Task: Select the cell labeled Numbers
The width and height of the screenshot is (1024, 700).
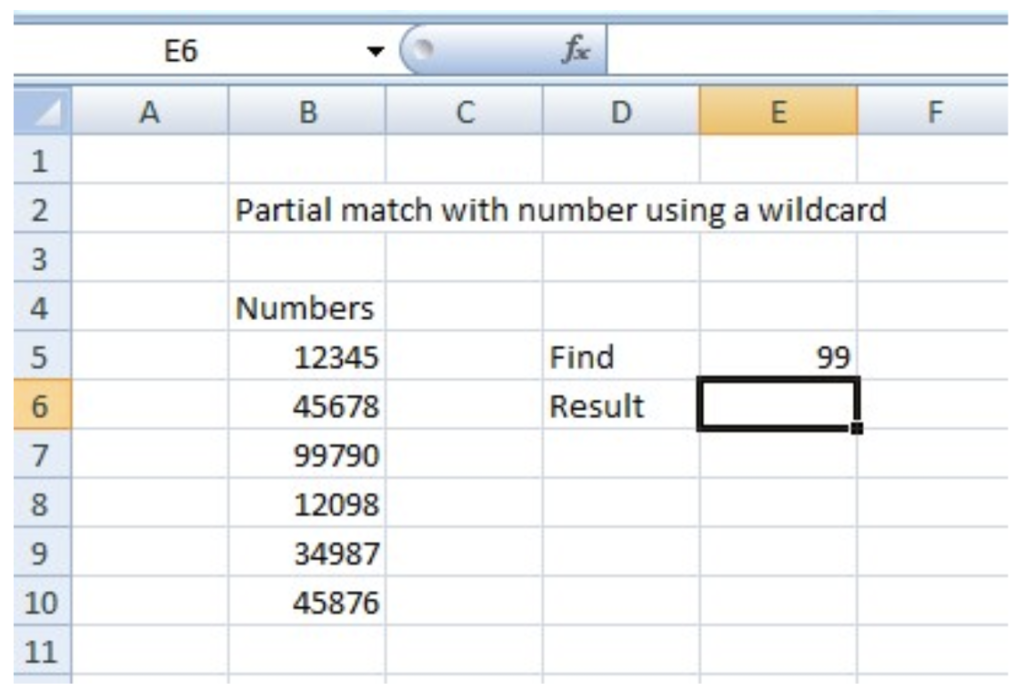Action: (307, 308)
